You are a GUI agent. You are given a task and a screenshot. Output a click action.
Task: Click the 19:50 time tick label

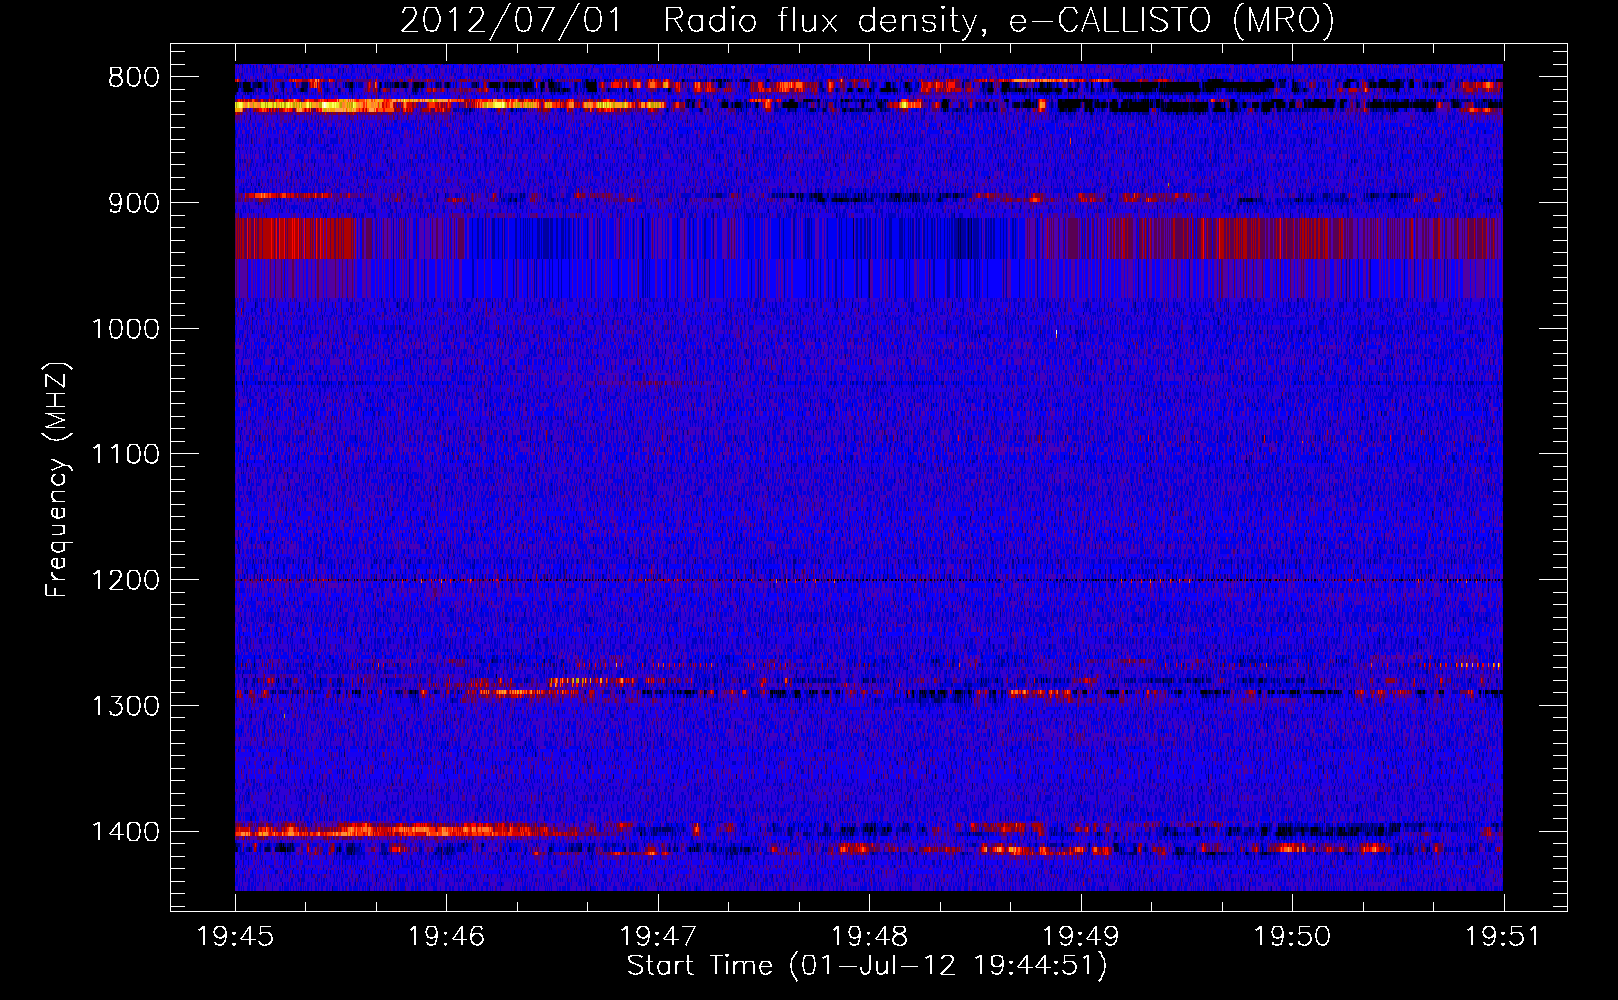tap(1292, 936)
